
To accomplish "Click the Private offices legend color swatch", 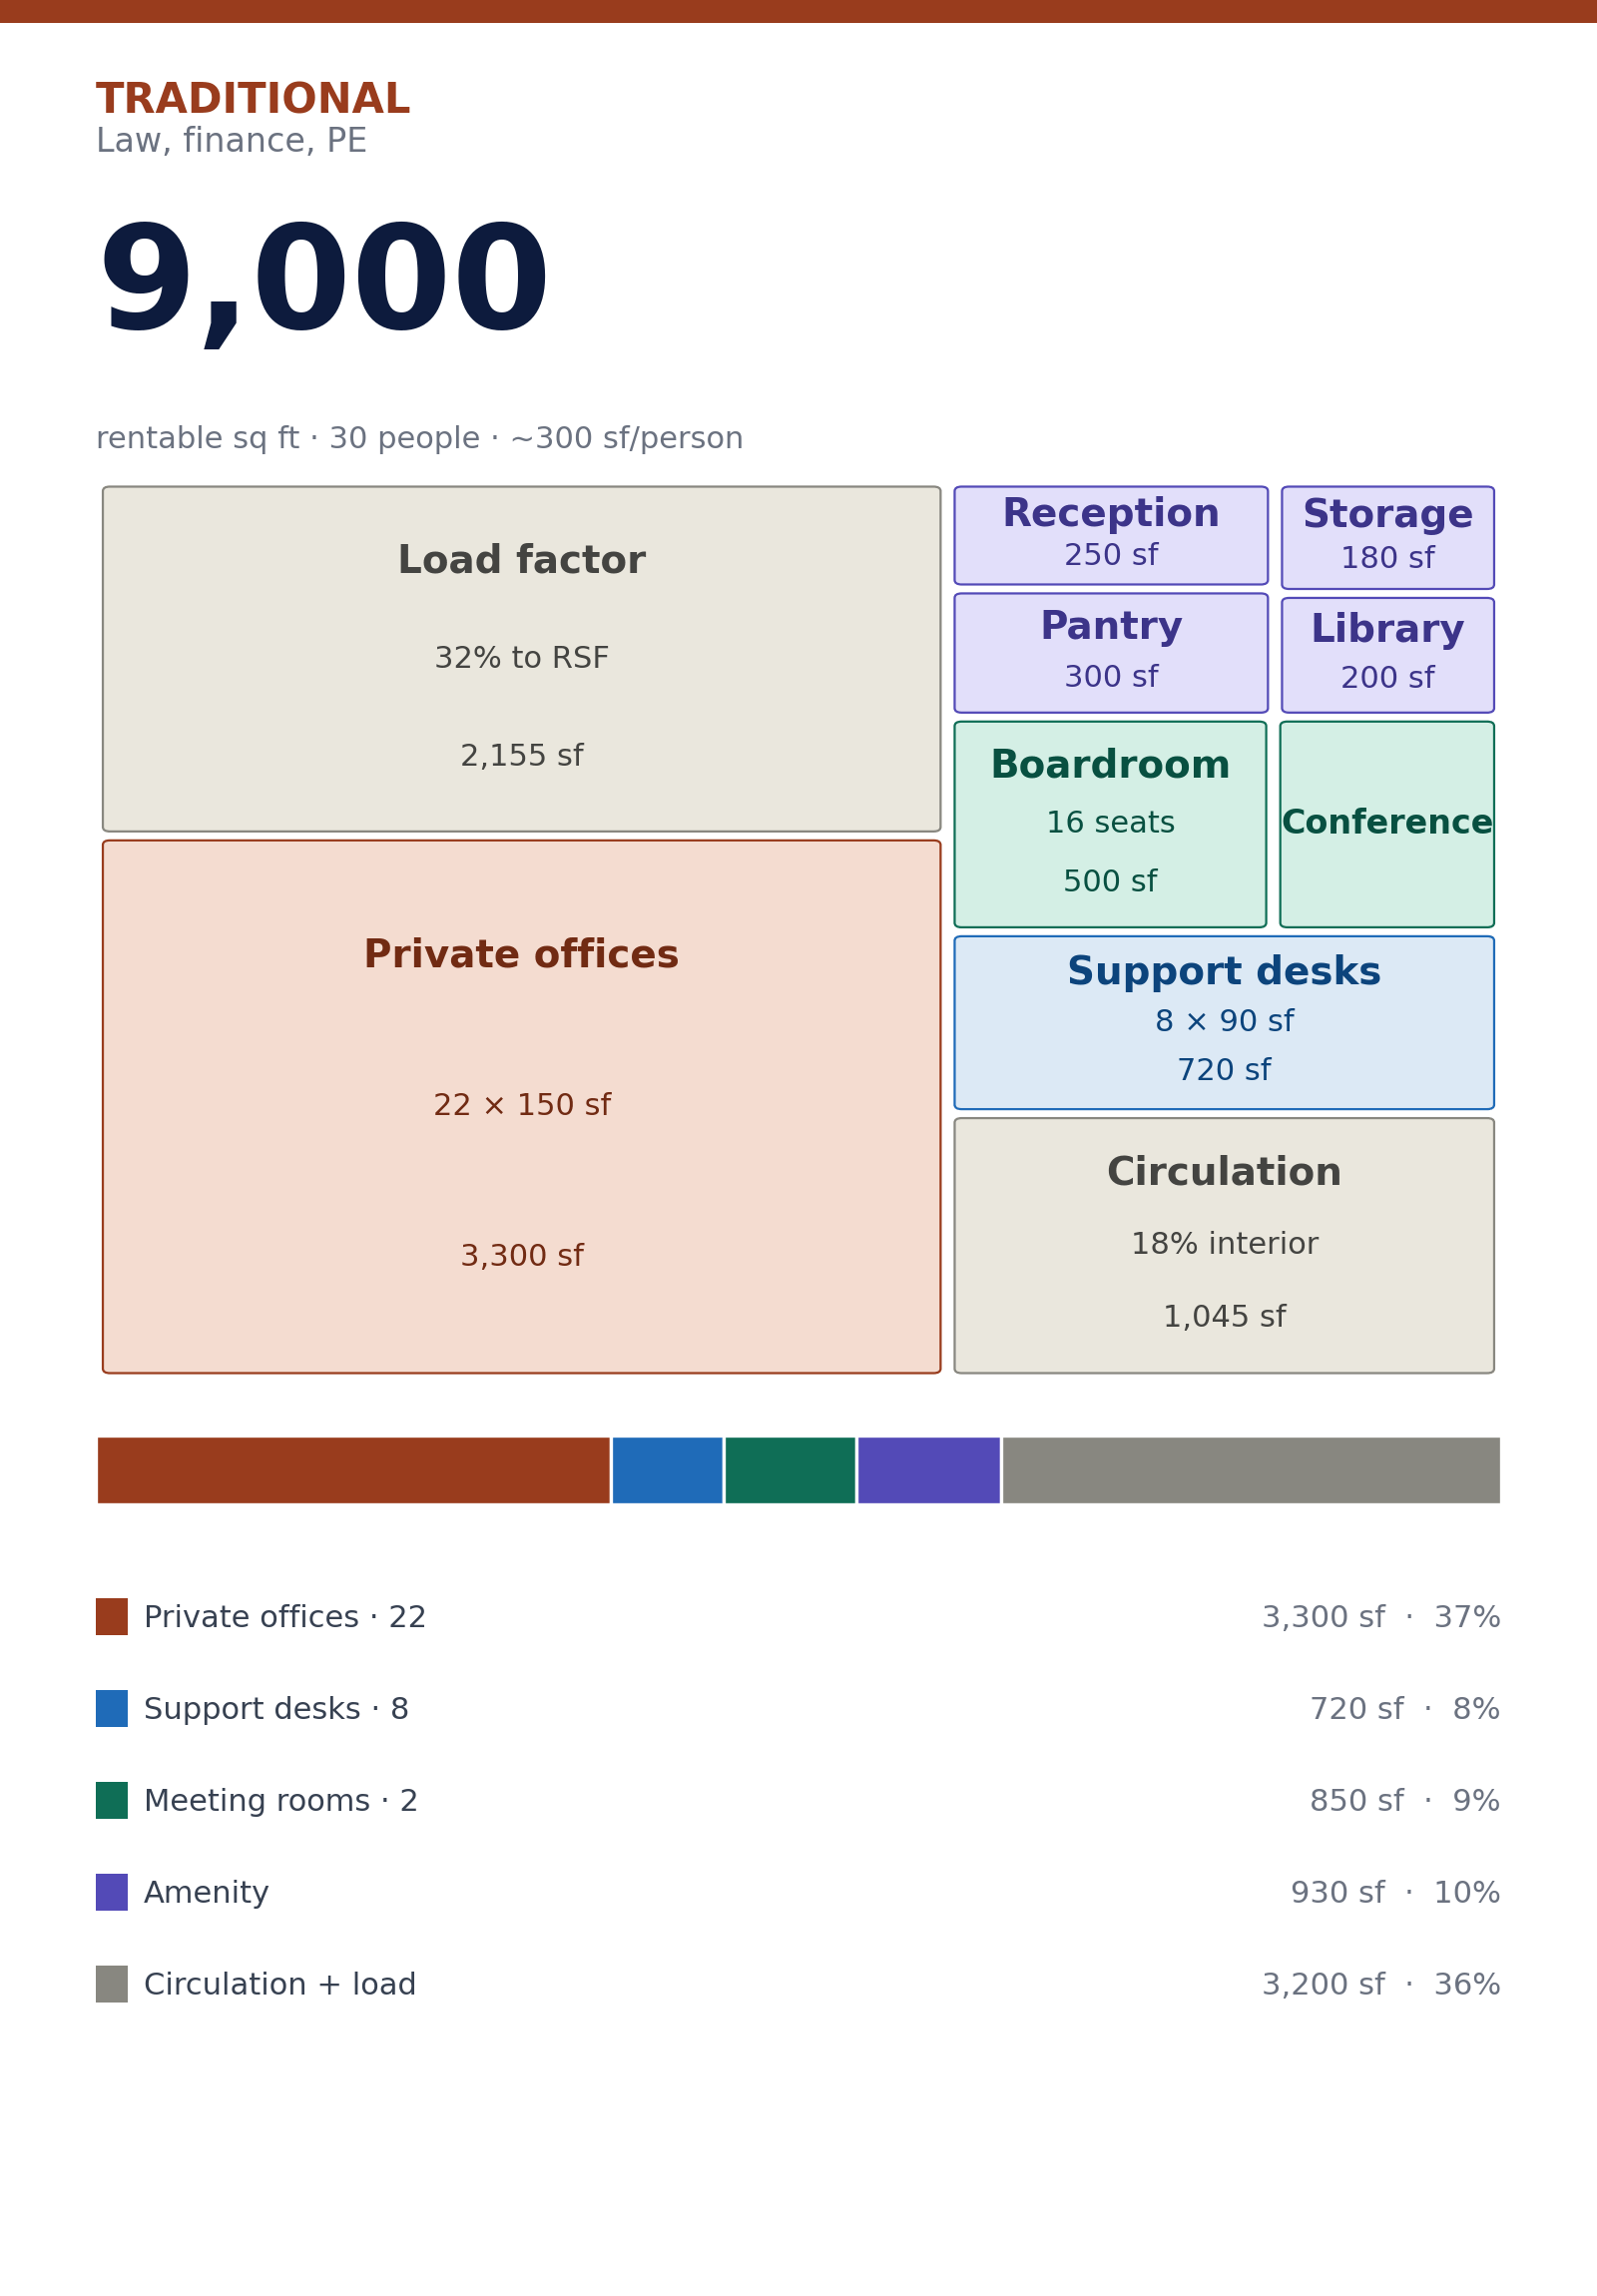I will tap(112, 1617).
